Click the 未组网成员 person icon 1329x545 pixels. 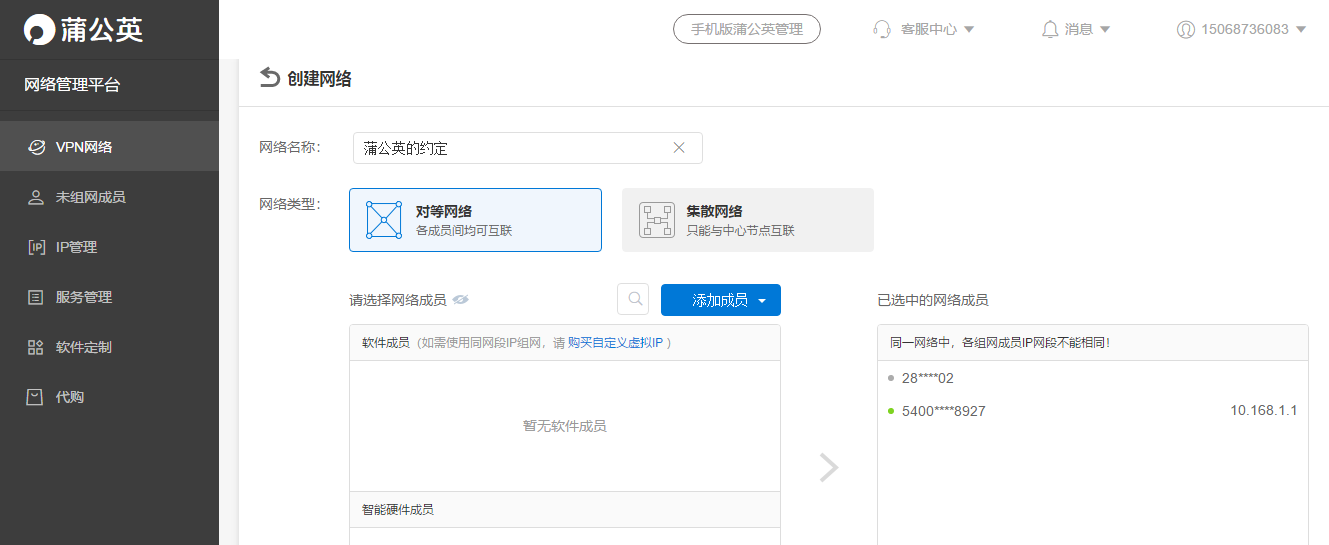[x=36, y=197]
